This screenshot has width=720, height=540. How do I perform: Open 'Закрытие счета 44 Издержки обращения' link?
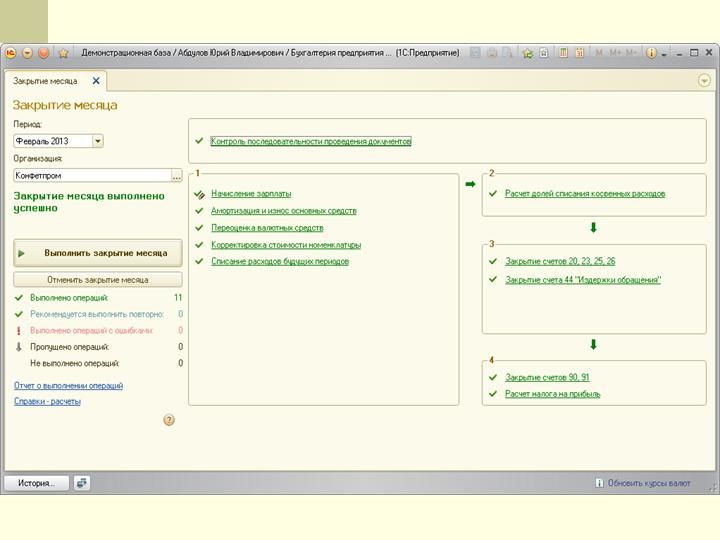click(583, 280)
